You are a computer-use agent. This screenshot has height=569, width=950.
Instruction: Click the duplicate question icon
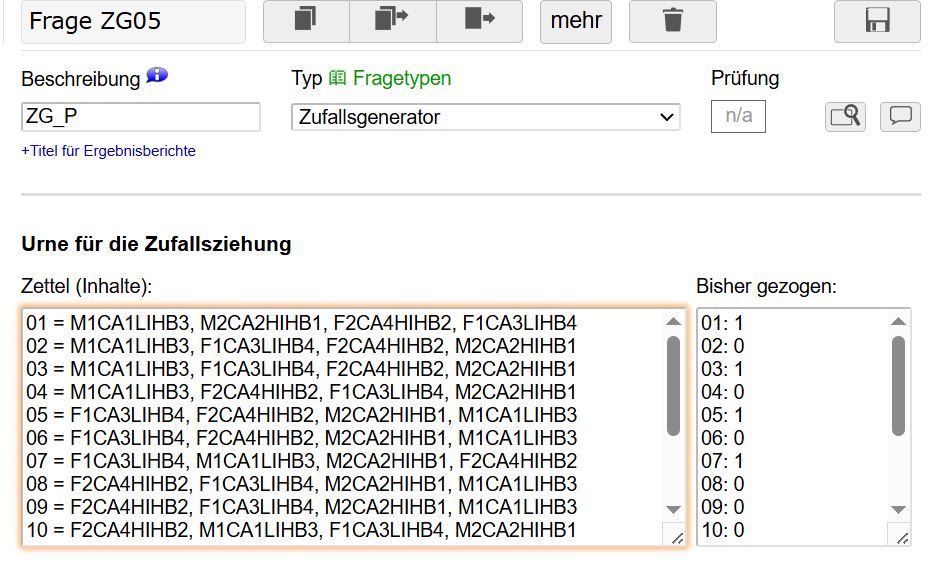pyautogui.click(x=306, y=21)
